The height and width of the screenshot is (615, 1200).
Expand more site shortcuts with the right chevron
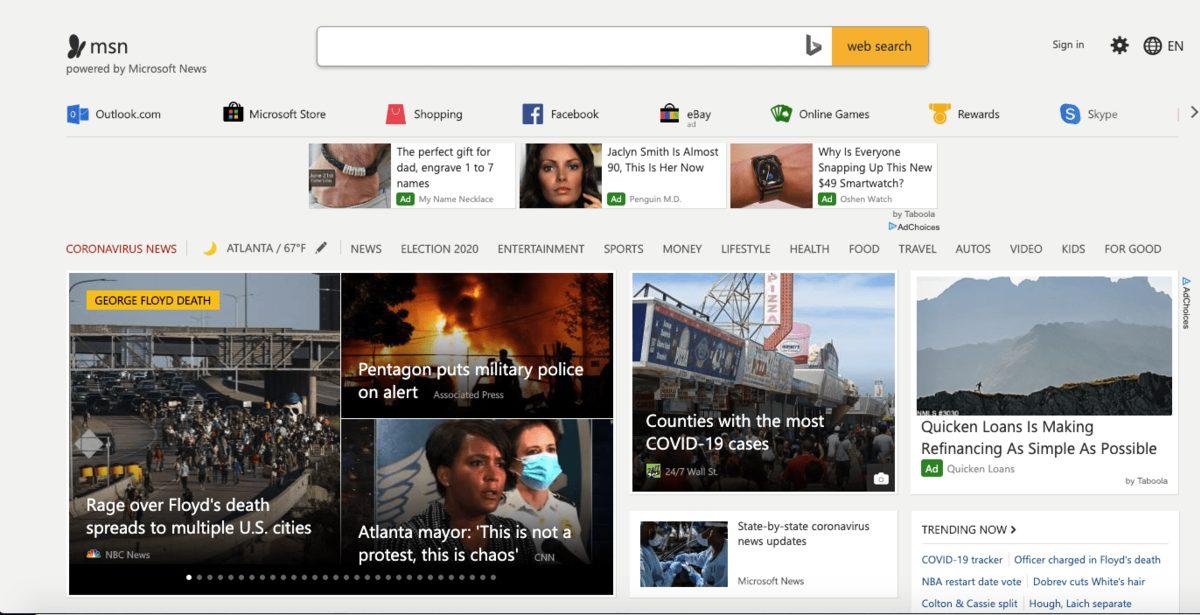1195,113
